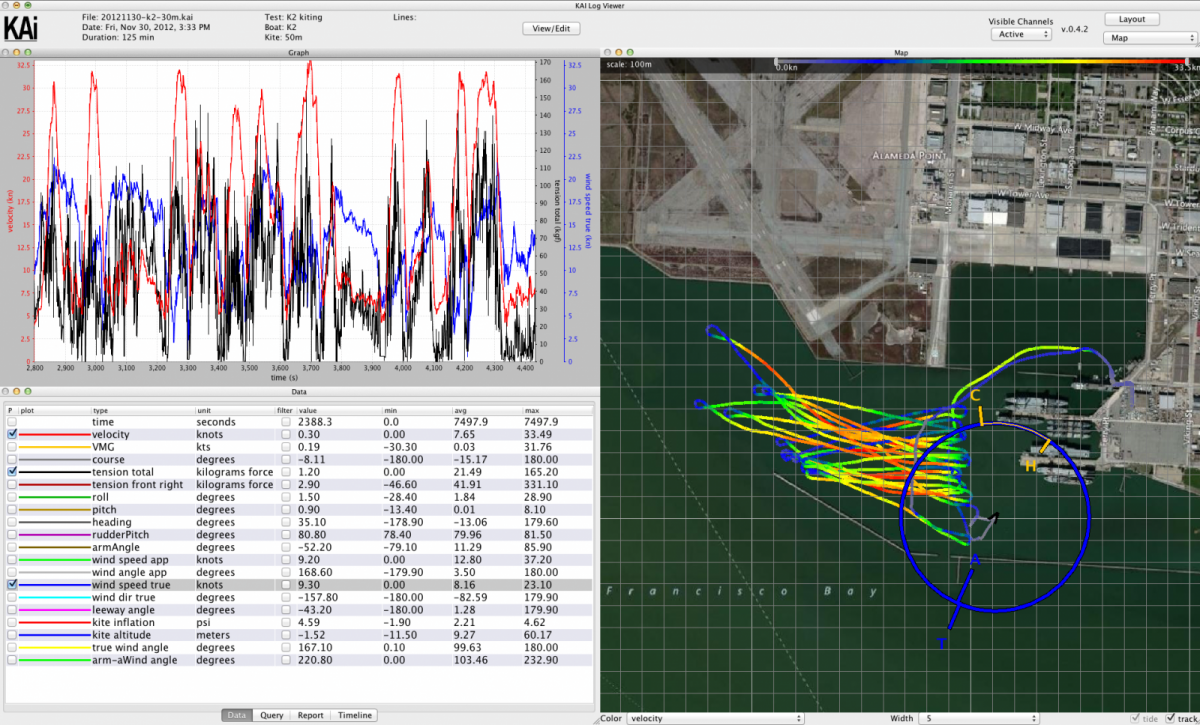Select the true wind angle row
The image size is (1200, 725).
click(299, 647)
